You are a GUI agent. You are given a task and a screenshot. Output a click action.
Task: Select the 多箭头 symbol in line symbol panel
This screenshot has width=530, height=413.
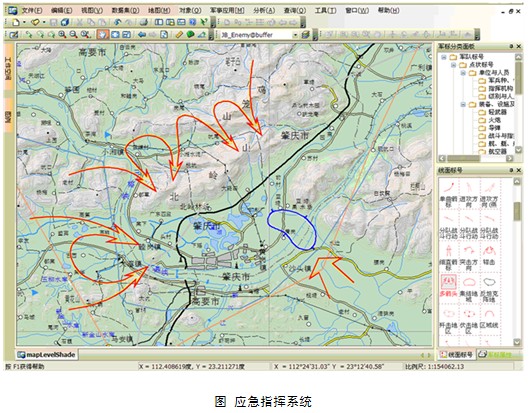tap(448, 286)
